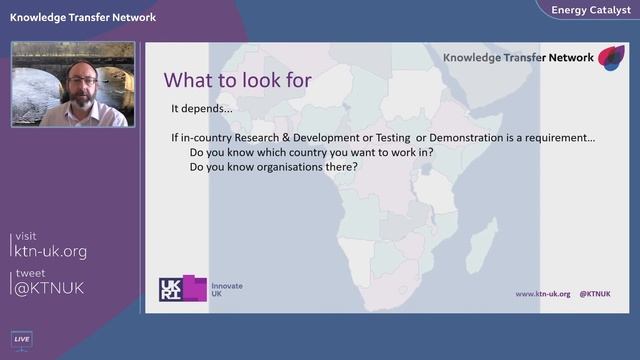Click www.ktn-uk.org on the slide footer
640x360 pixels.
pos(542,294)
